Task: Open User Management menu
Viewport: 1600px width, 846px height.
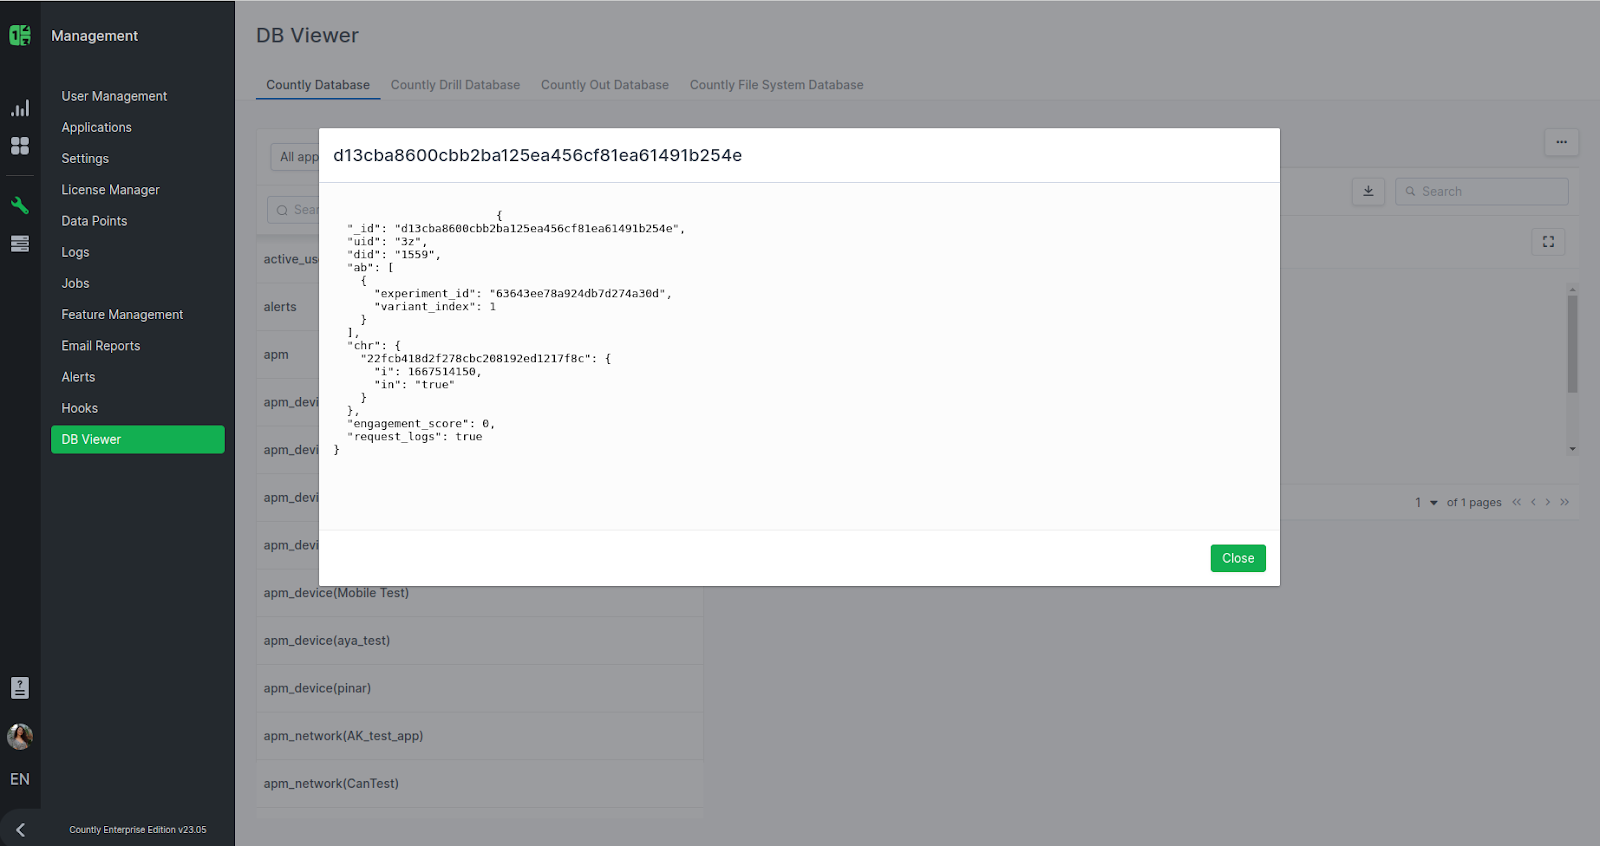Action: (114, 96)
